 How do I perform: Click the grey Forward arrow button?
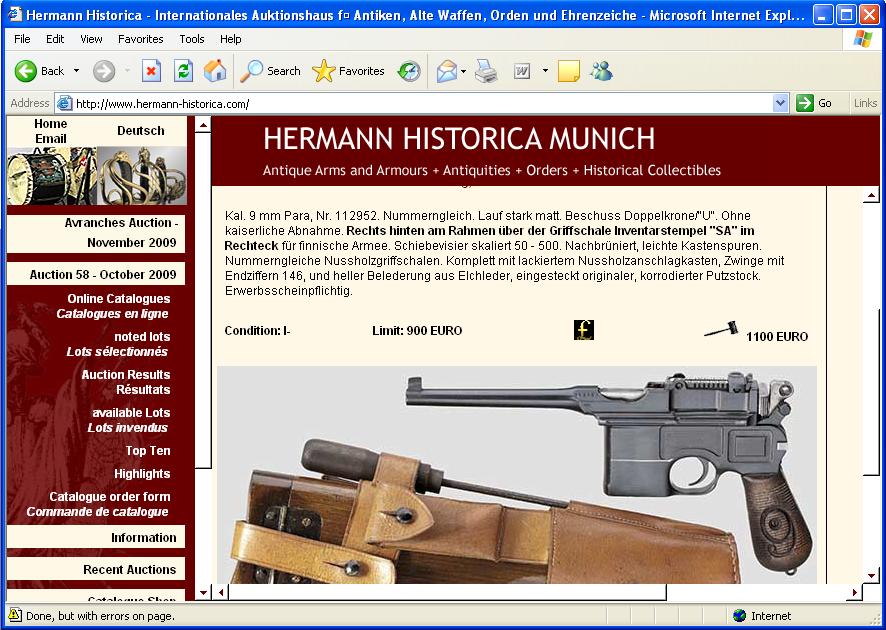(104, 71)
